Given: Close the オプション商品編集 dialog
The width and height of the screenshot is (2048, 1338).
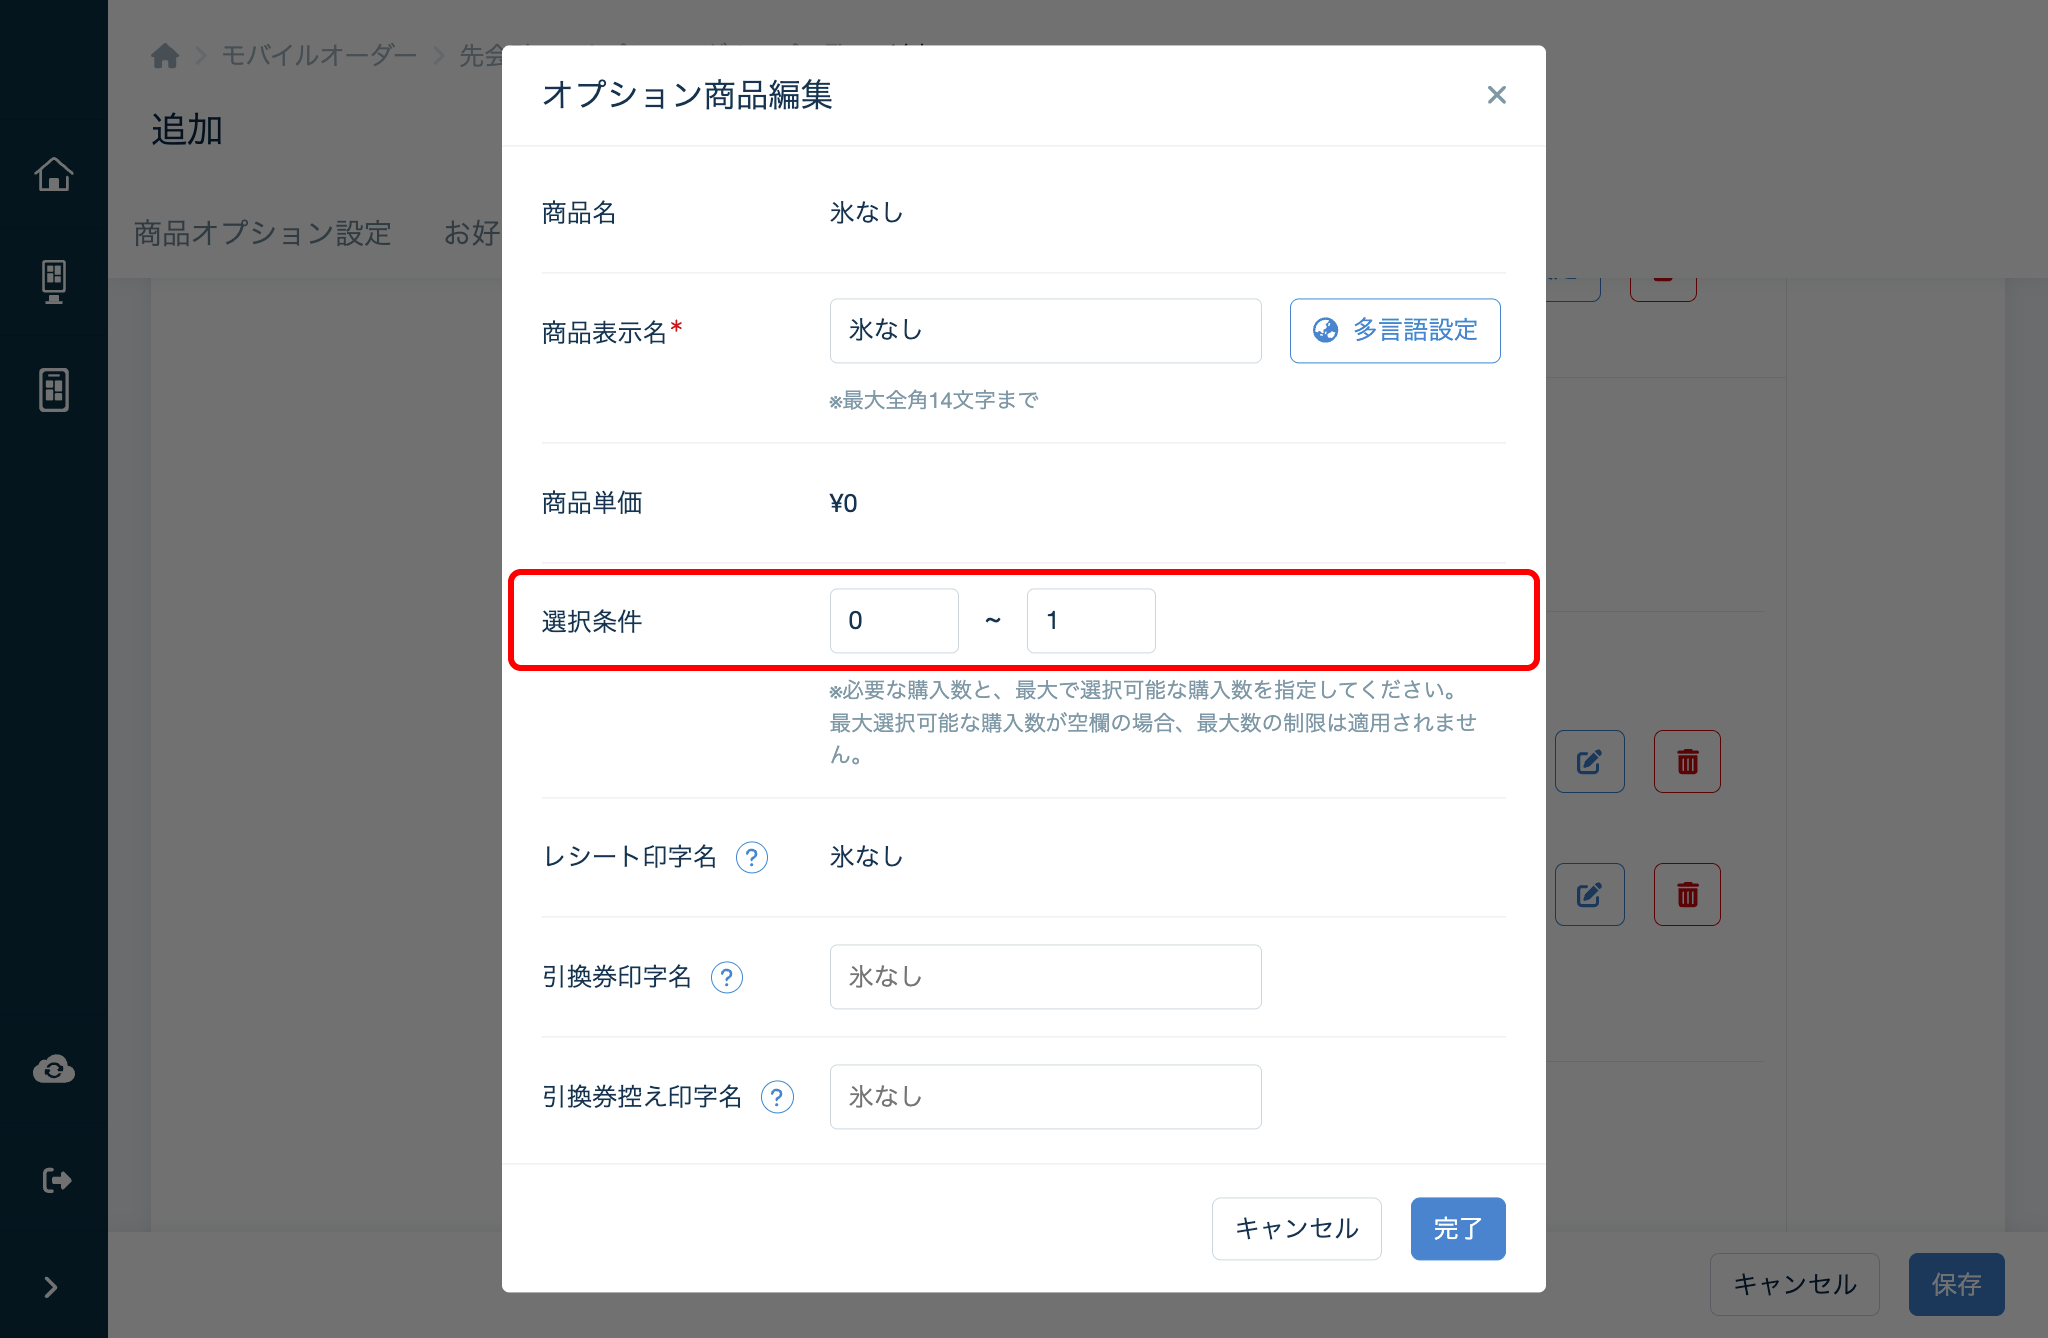Looking at the screenshot, I should click(1496, 95).
